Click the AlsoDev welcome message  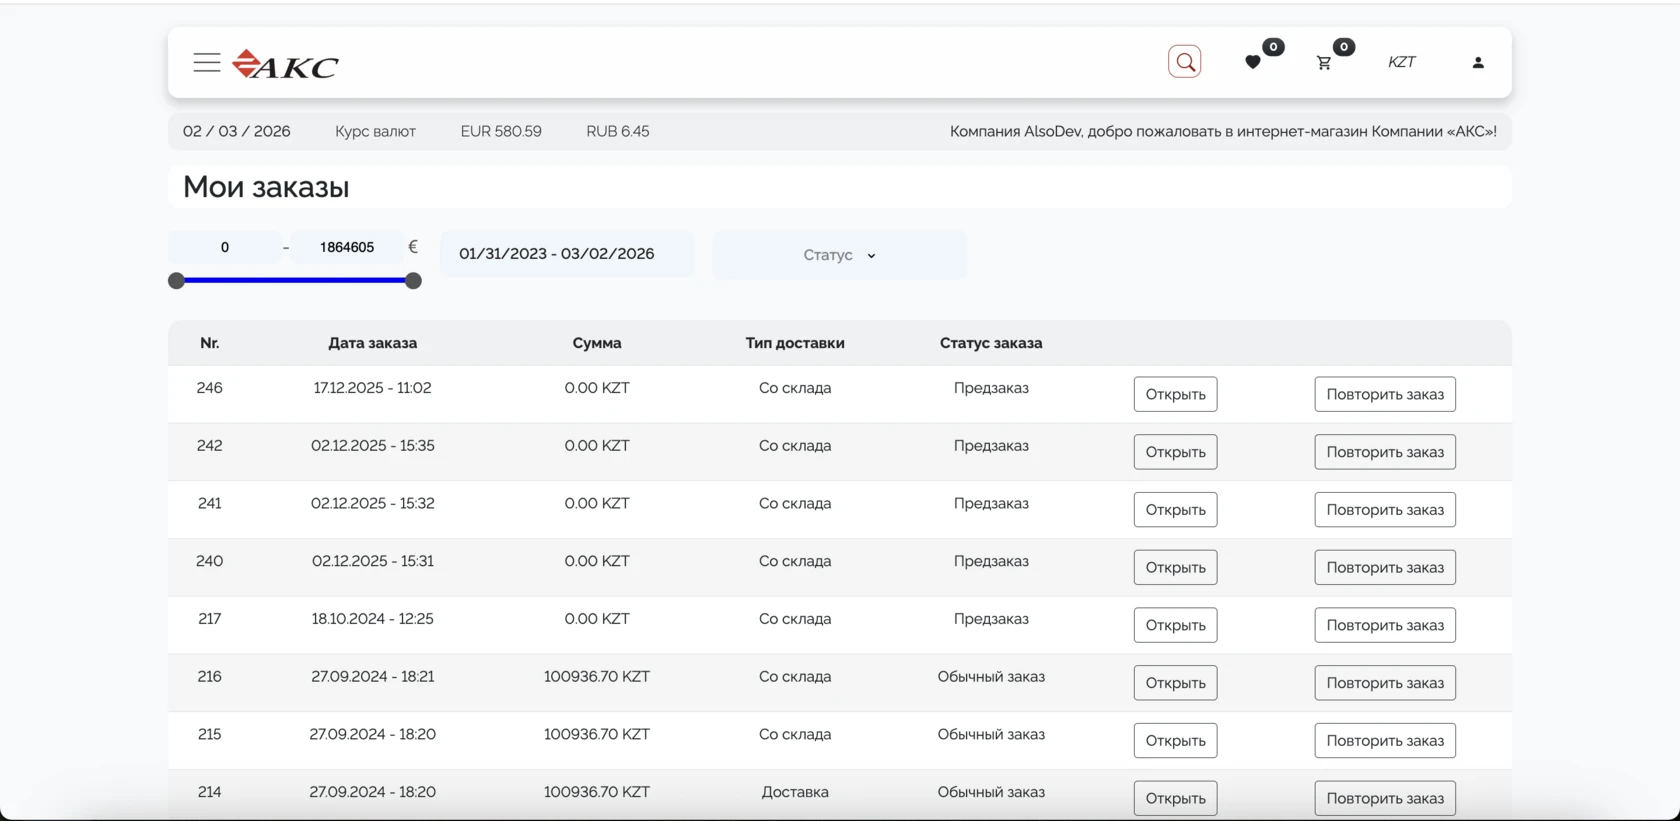pyautogui.click(x=1223, y=131)
